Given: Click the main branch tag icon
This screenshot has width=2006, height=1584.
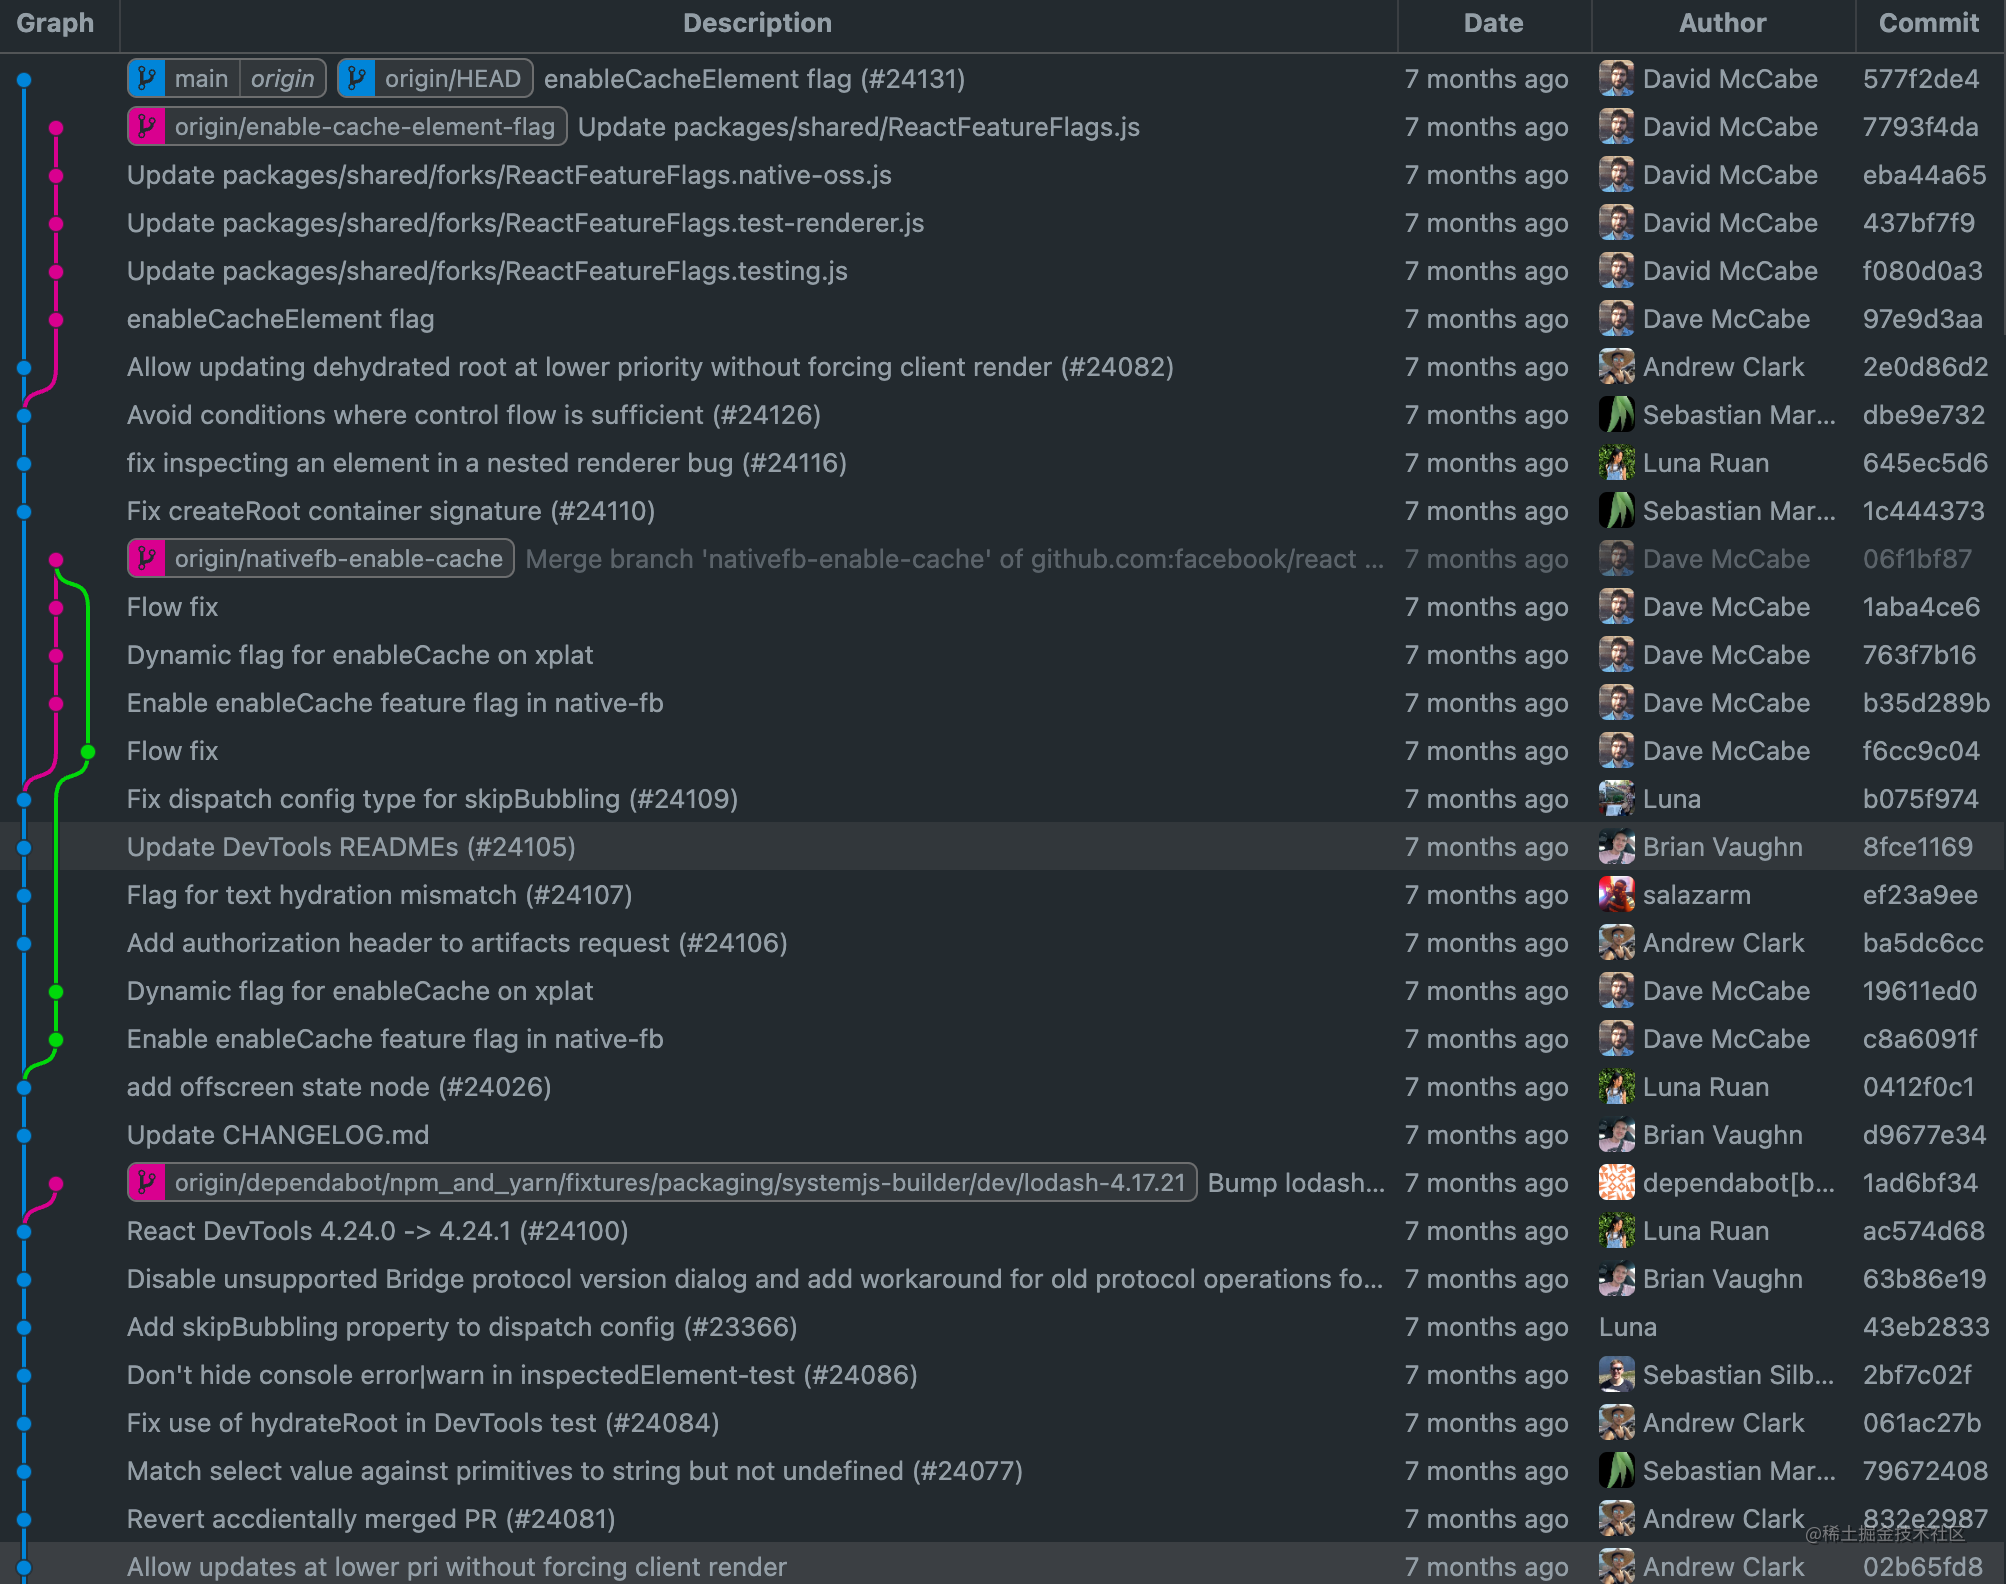Looking at the screenshot, I should [x=147, y=79].
